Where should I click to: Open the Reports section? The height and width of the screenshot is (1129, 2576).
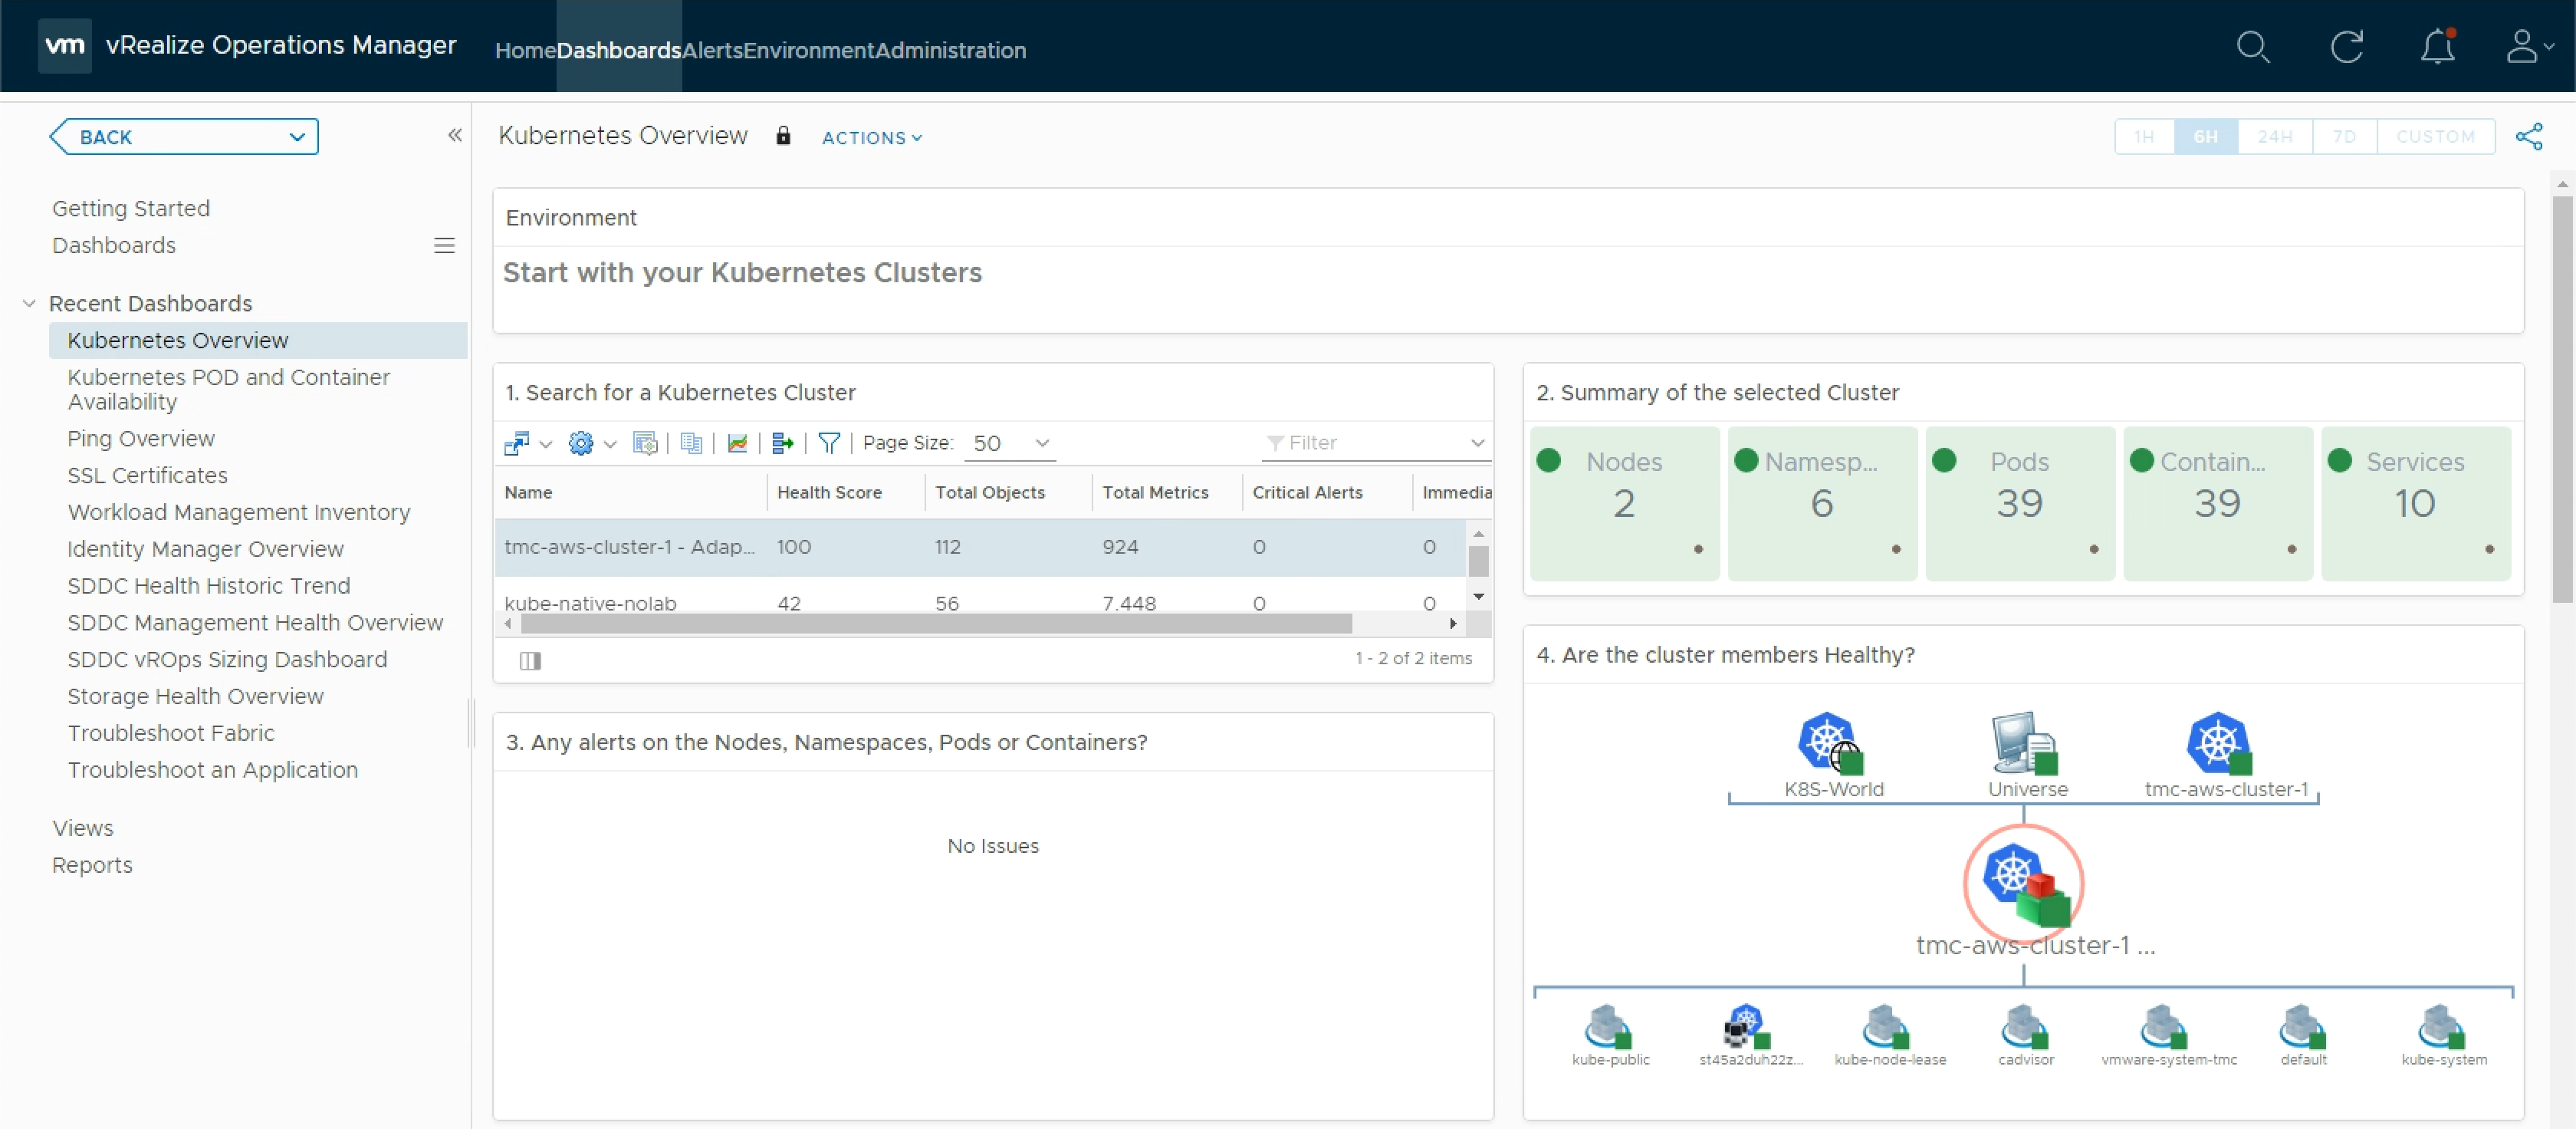[x=92, y=865]
